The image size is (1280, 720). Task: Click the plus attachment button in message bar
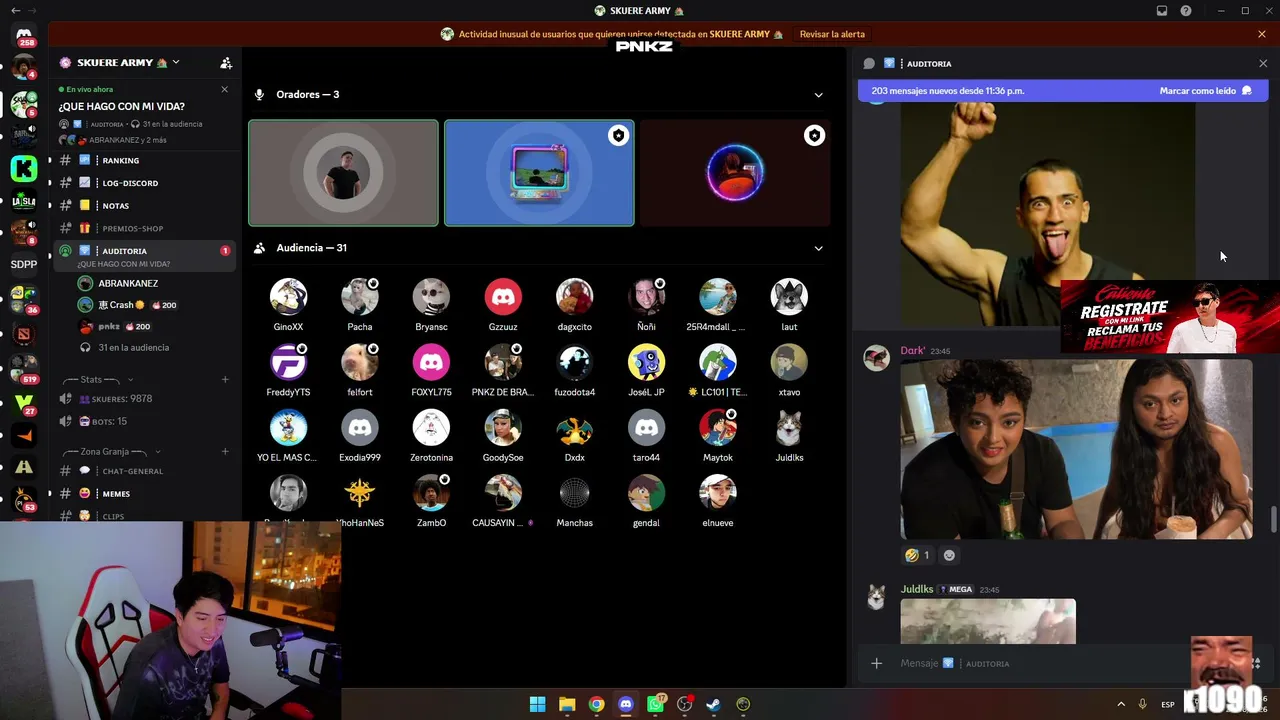(876, 663)
